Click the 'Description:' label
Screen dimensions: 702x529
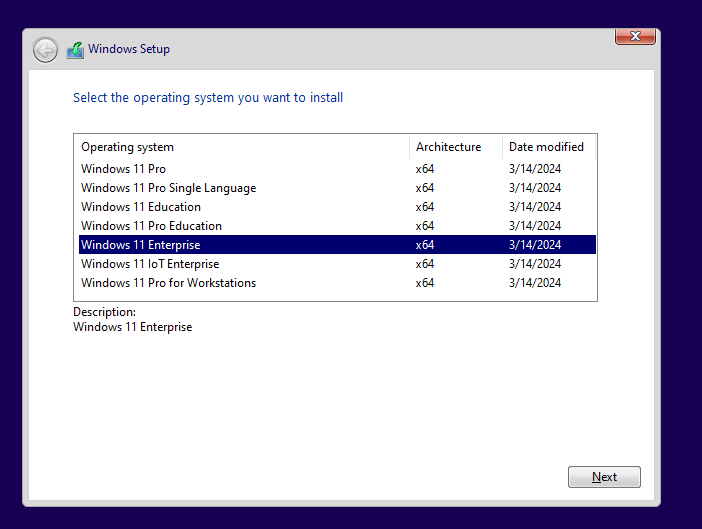[104, 312]
